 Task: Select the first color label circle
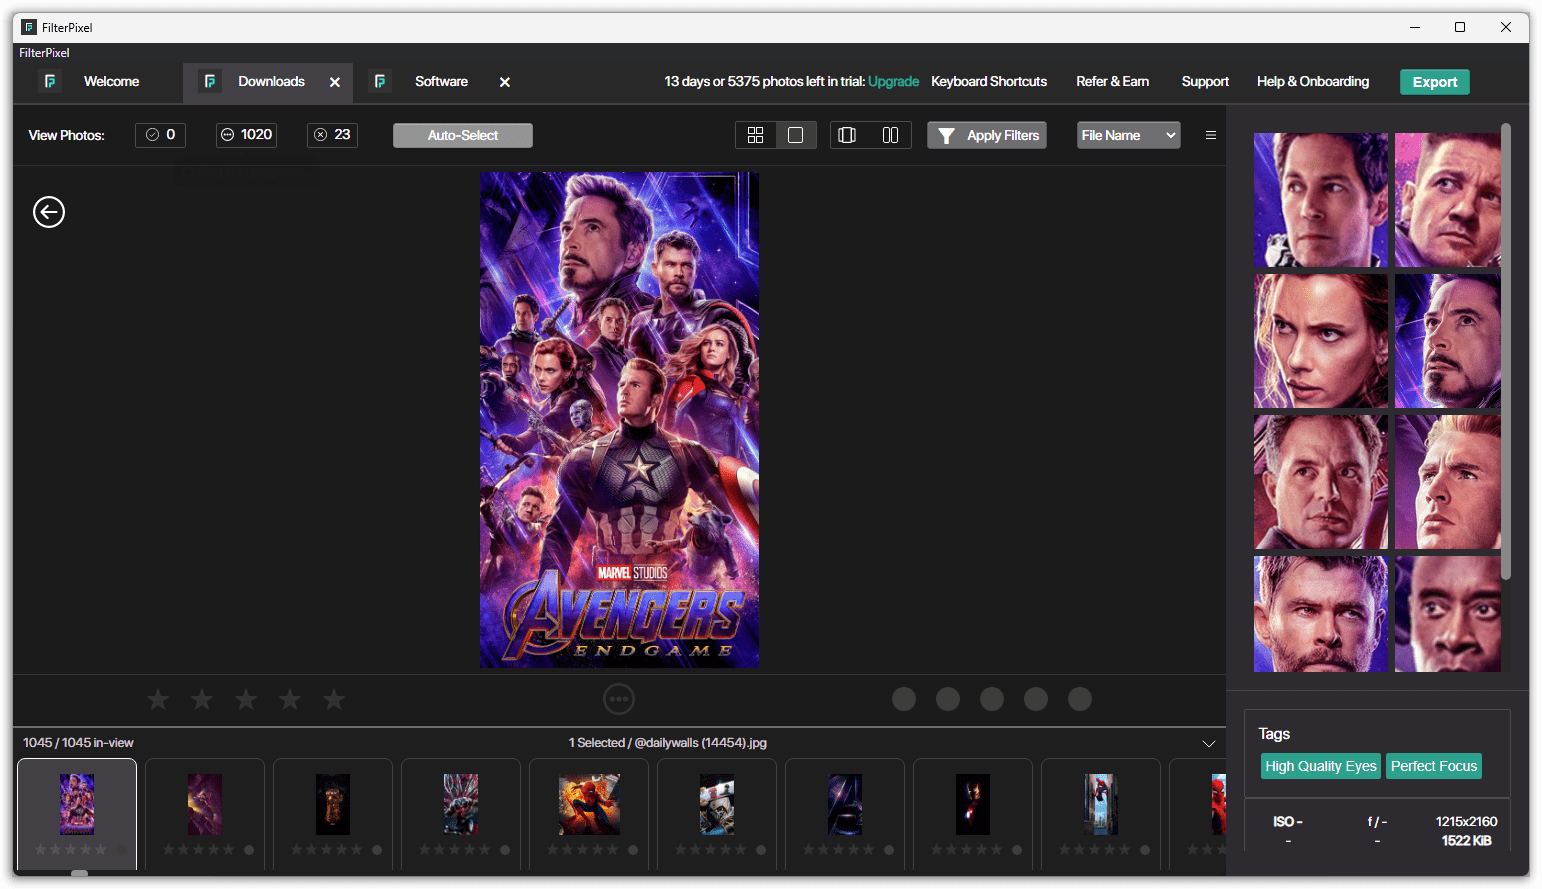[904, 699]
